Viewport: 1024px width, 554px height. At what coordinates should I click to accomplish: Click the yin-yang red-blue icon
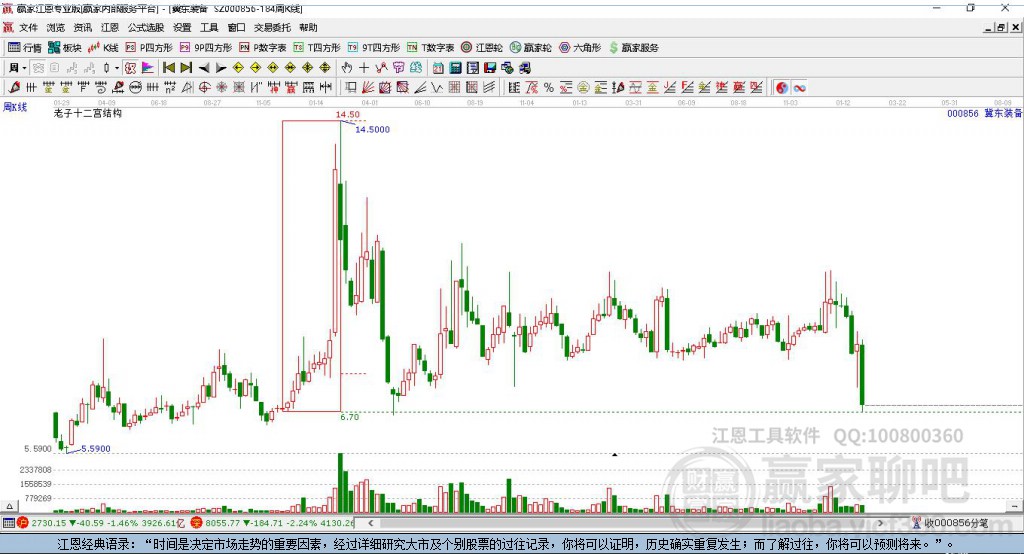[782, 88]
